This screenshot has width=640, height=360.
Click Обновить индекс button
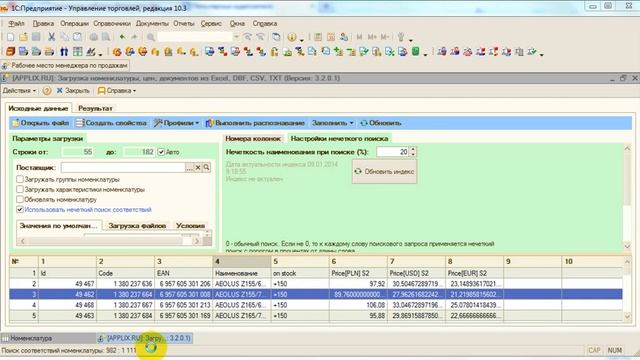[384, 171]
